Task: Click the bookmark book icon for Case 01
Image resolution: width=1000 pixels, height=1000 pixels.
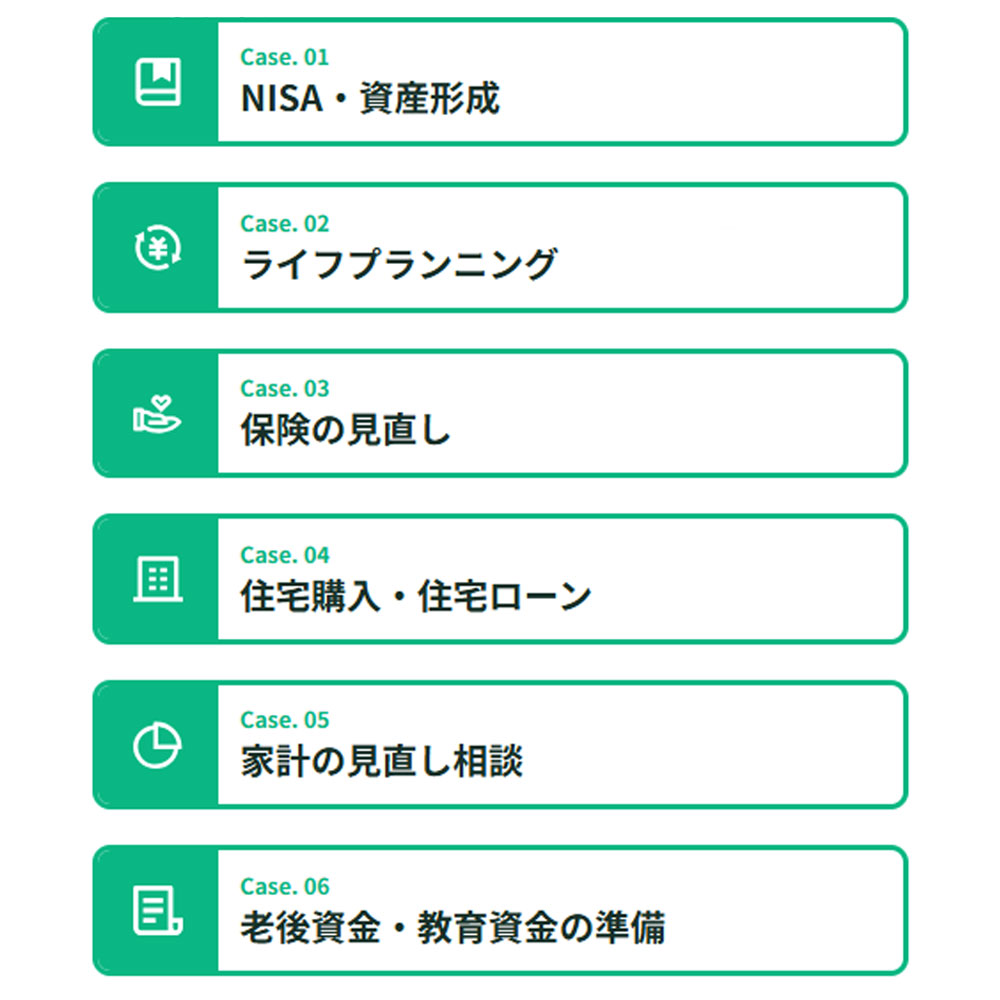Action: pyautogui.click(x=158, y=82)
